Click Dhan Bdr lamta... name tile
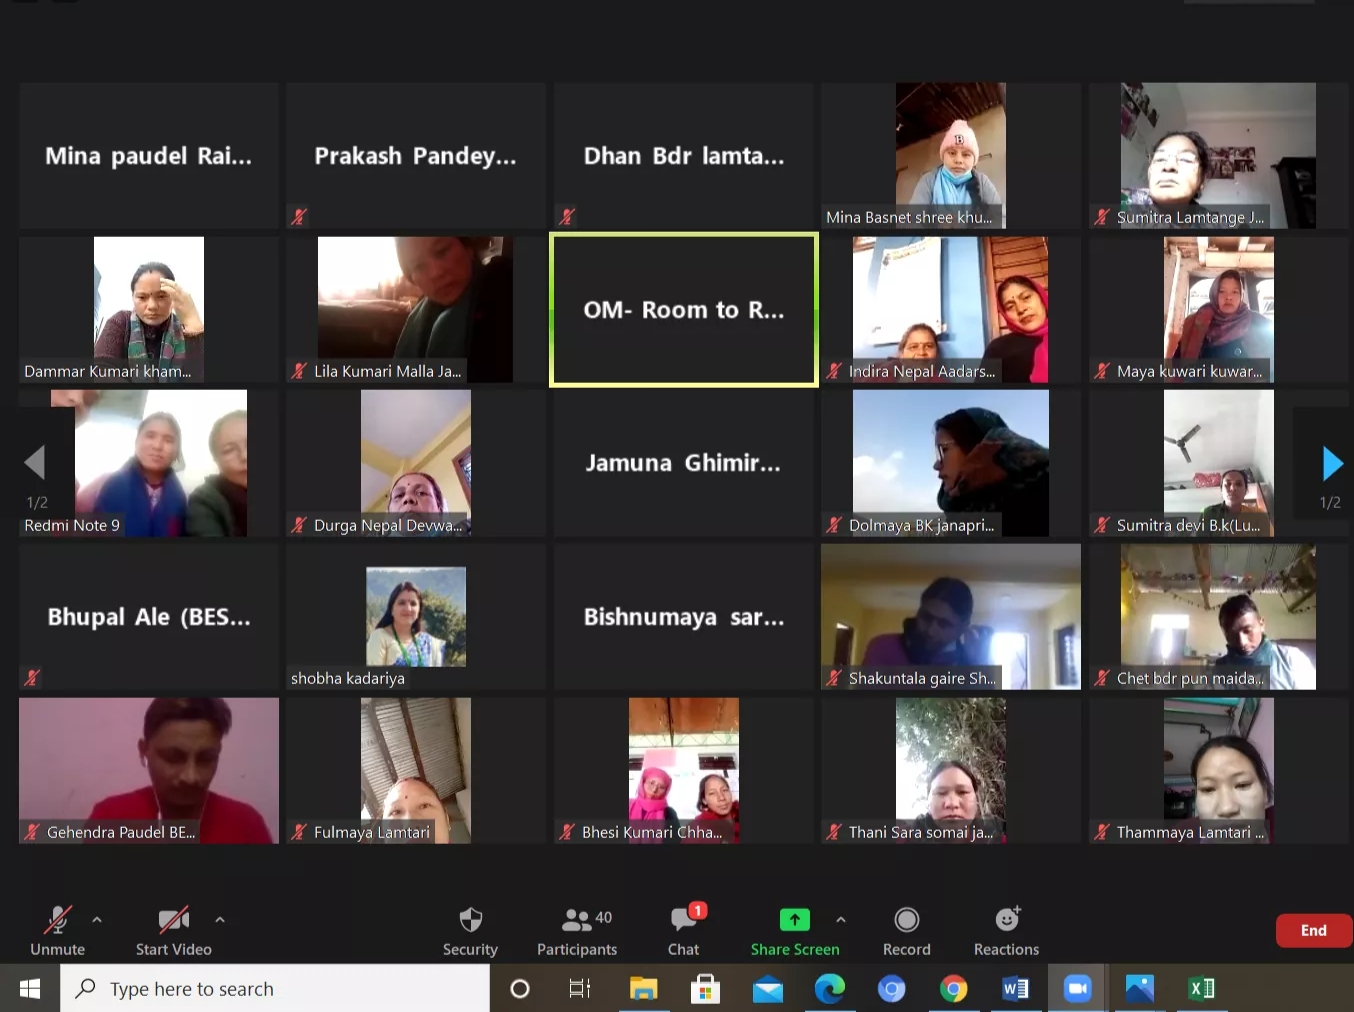 (x=684, y=156)
